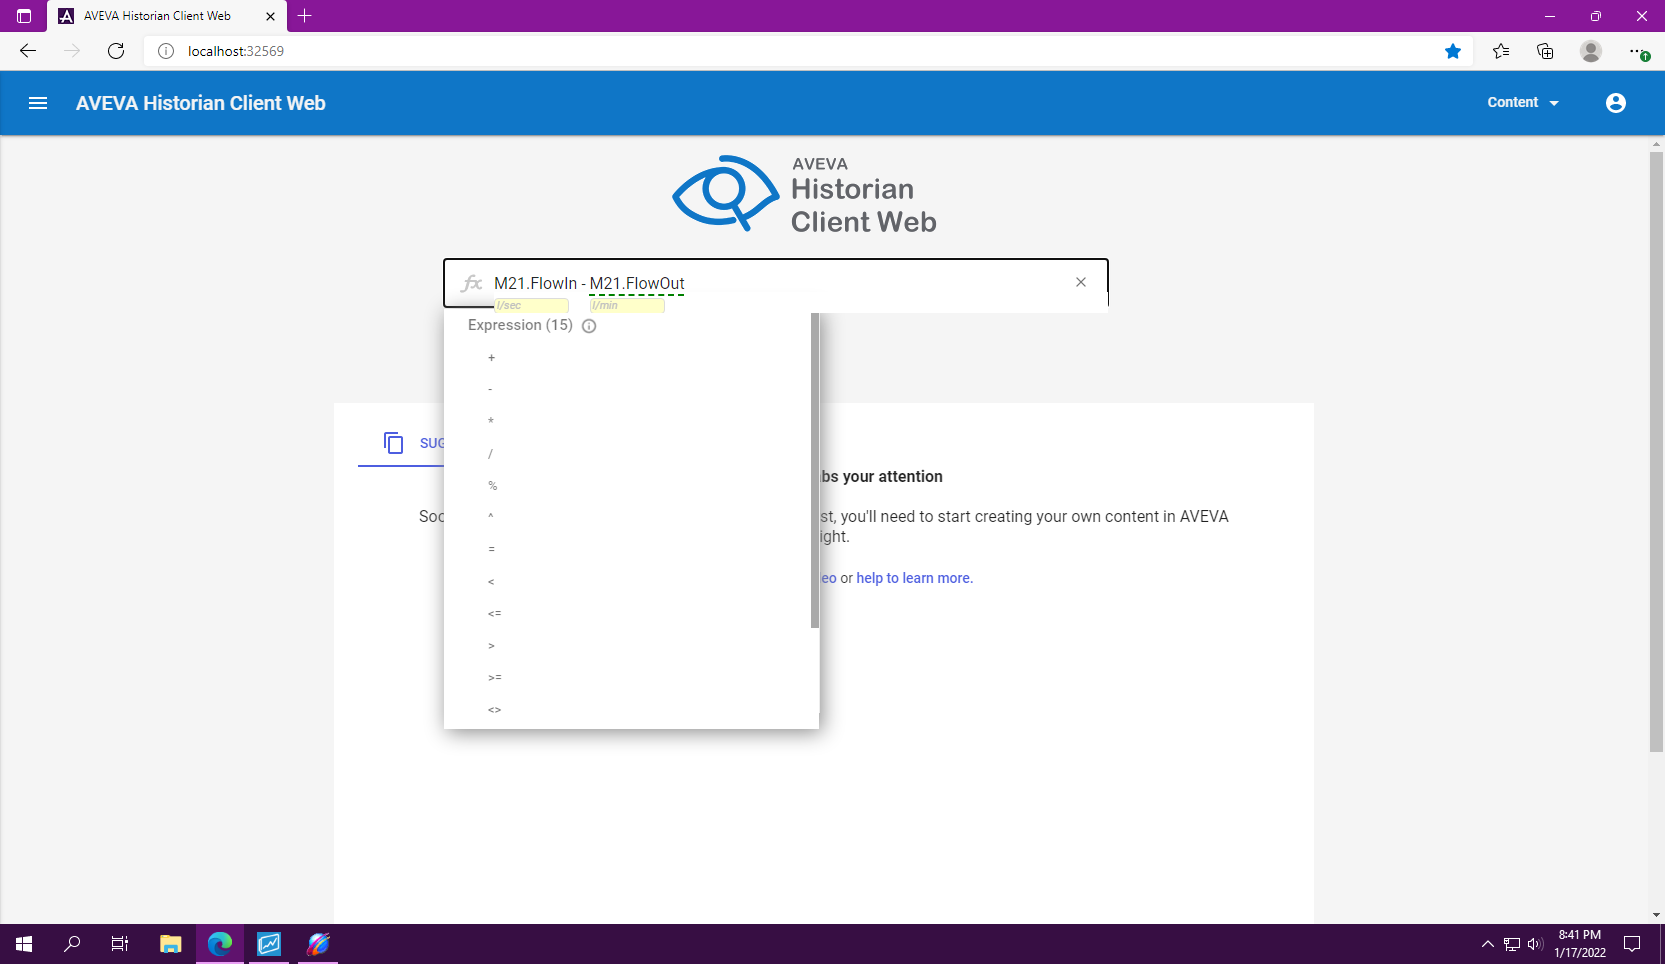Open a new browser tab
Viewport: 1665px width, 964px height.
tap(305, 16)
